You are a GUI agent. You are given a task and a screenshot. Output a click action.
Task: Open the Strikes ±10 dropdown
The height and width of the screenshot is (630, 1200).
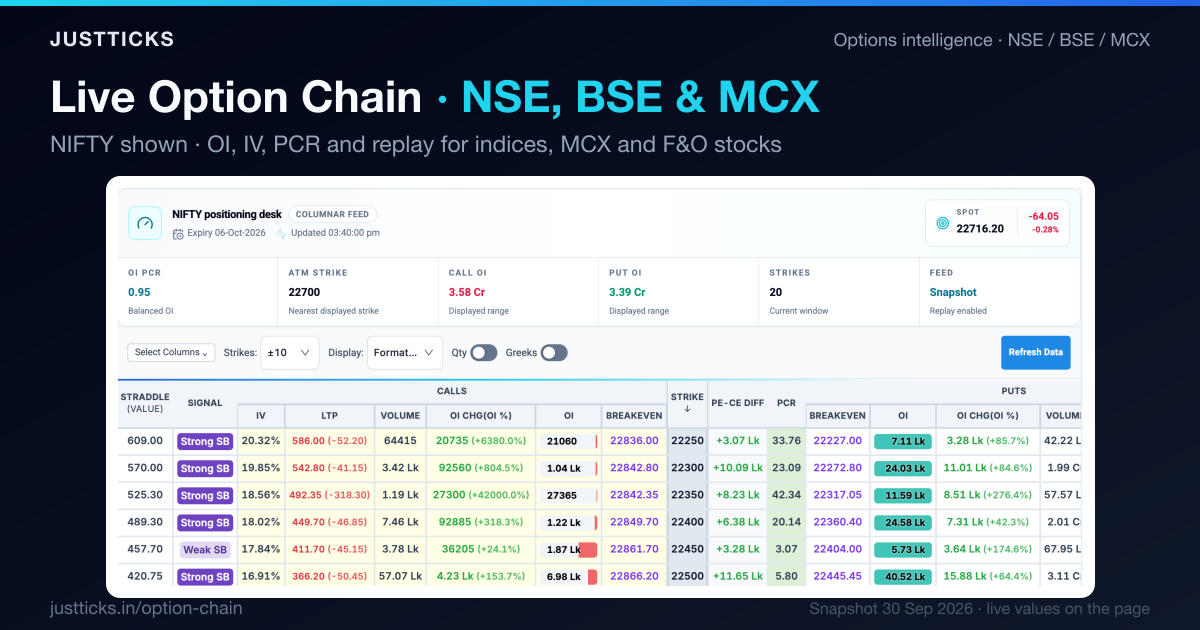tap(290, 352)
